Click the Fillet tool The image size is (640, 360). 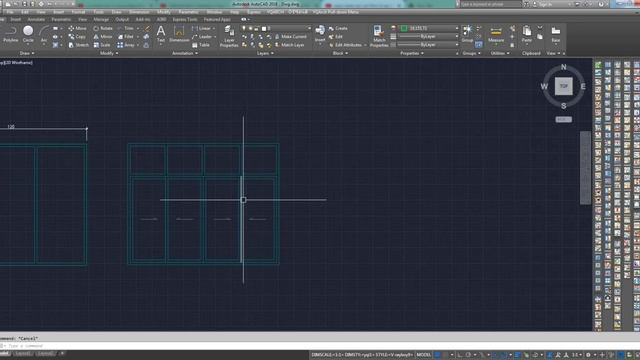click(x=126, y=37)
